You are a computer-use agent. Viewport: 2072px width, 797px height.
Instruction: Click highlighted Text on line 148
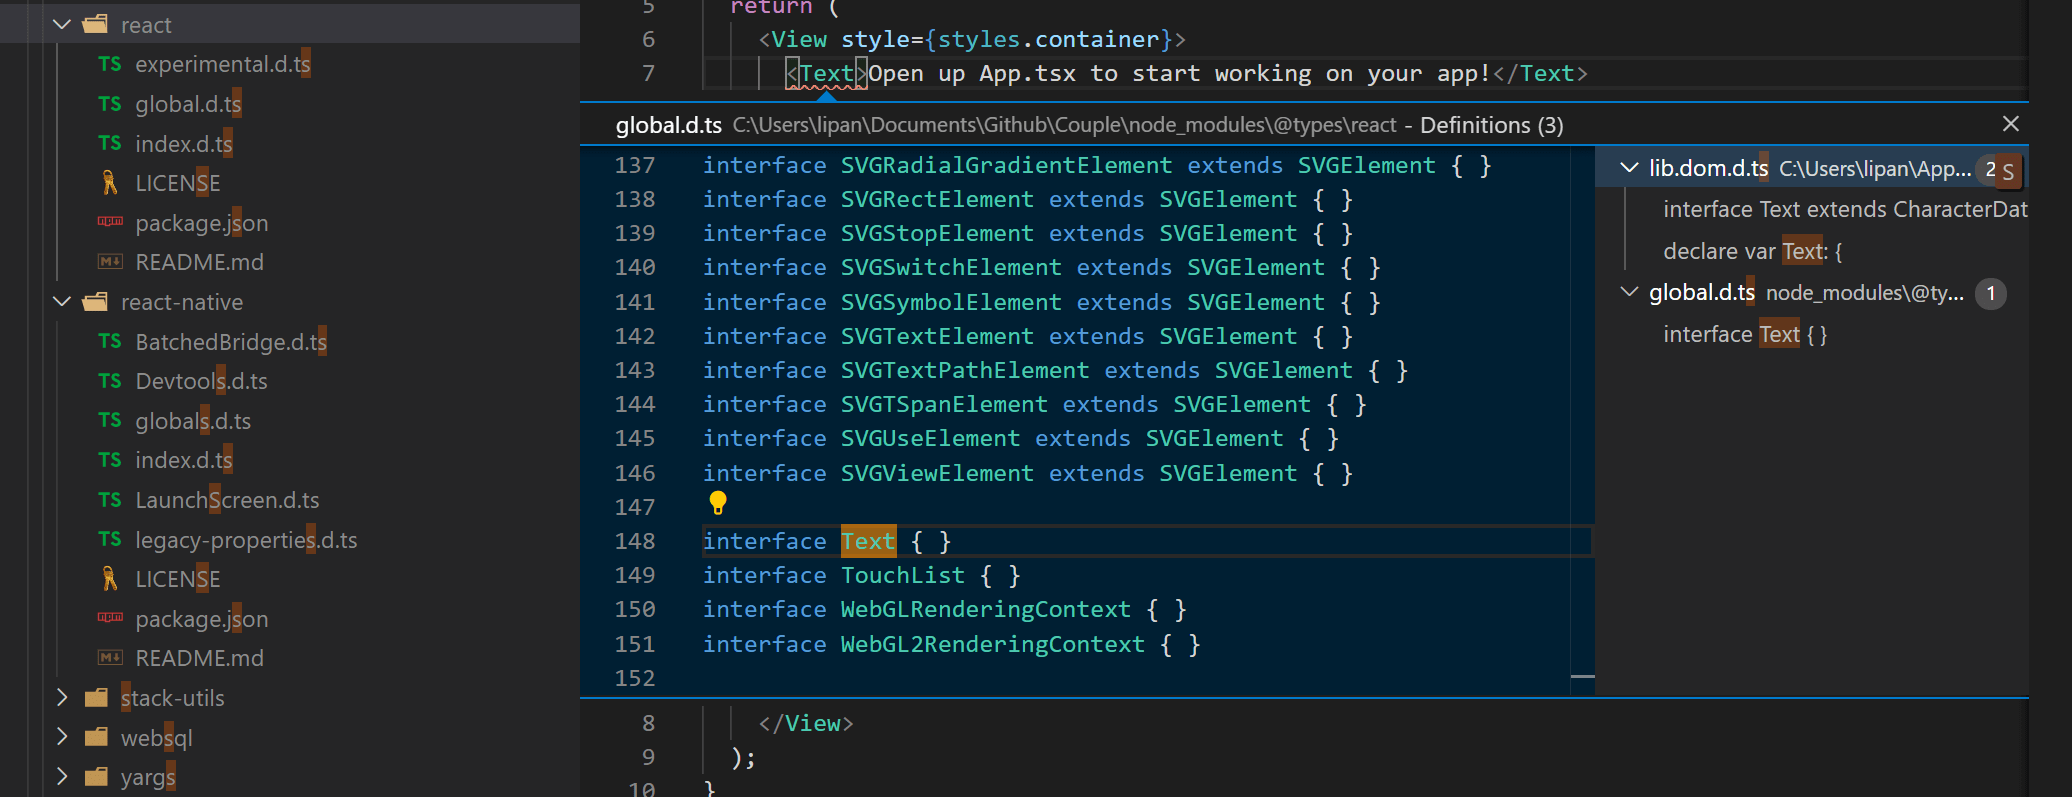click(868, 541)
